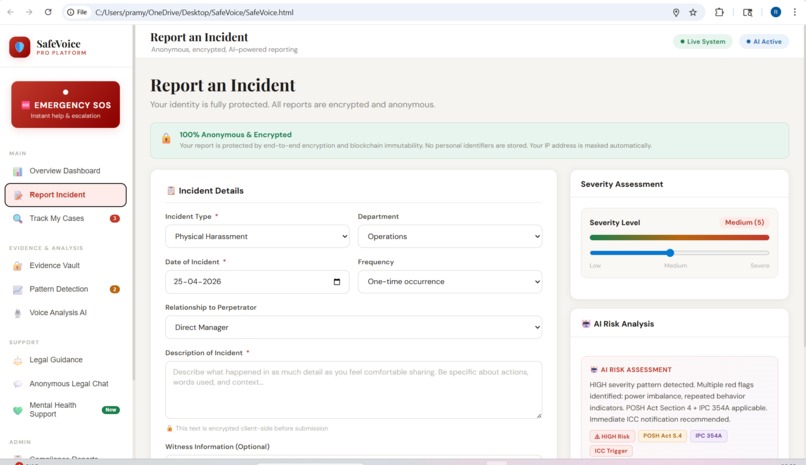Click the location pin icon in address bar
806x465 pixels.
(676, 12)
